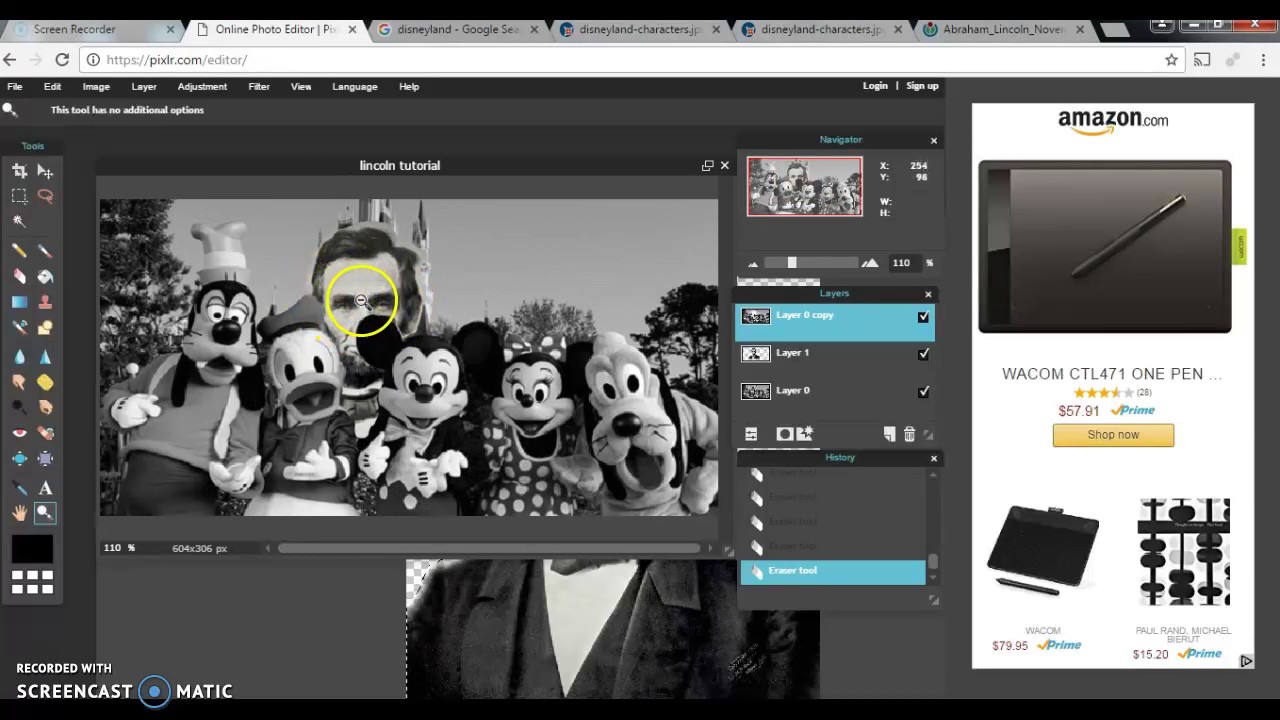This screenshot has height=720, width=1280.
Task: Select the Eraser tool in Tools panel
Action: (x=19, y=276)
